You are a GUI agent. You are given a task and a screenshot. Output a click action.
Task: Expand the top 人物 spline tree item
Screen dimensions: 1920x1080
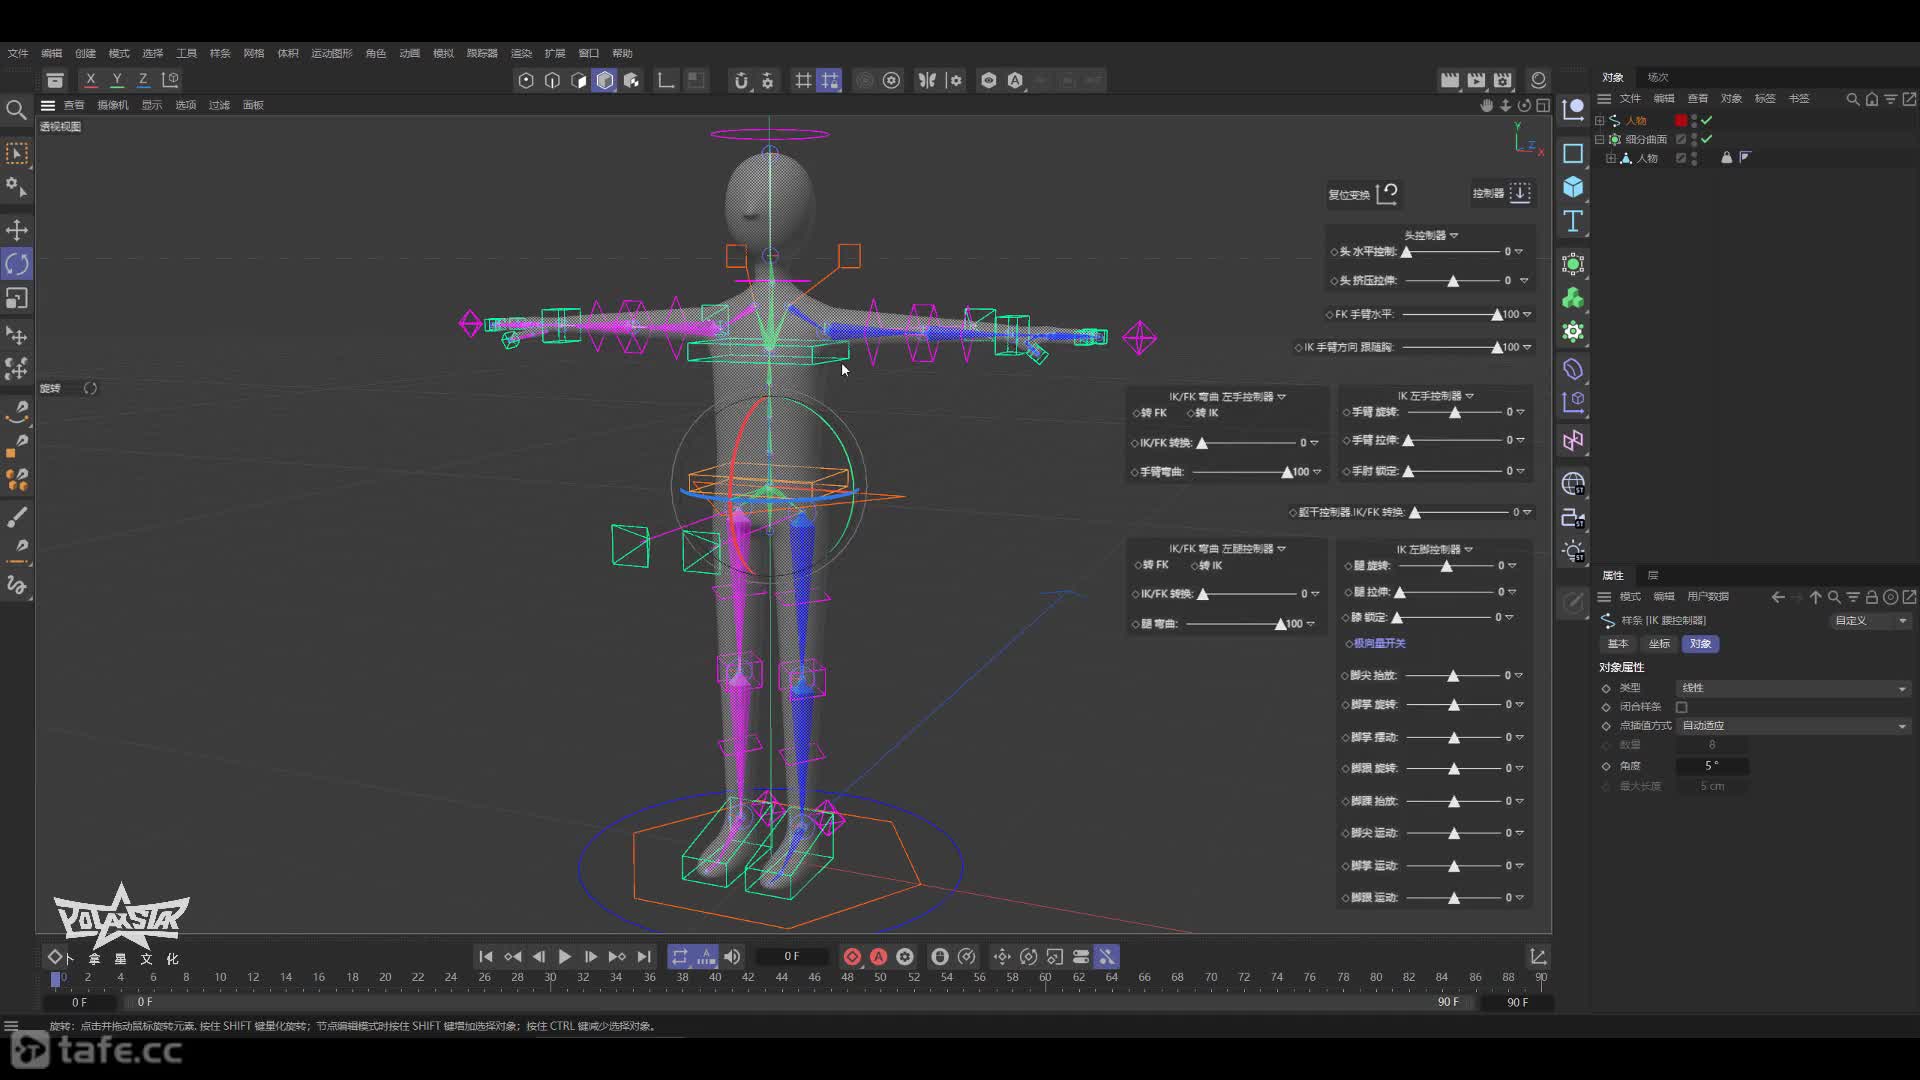click(1600, 120)
